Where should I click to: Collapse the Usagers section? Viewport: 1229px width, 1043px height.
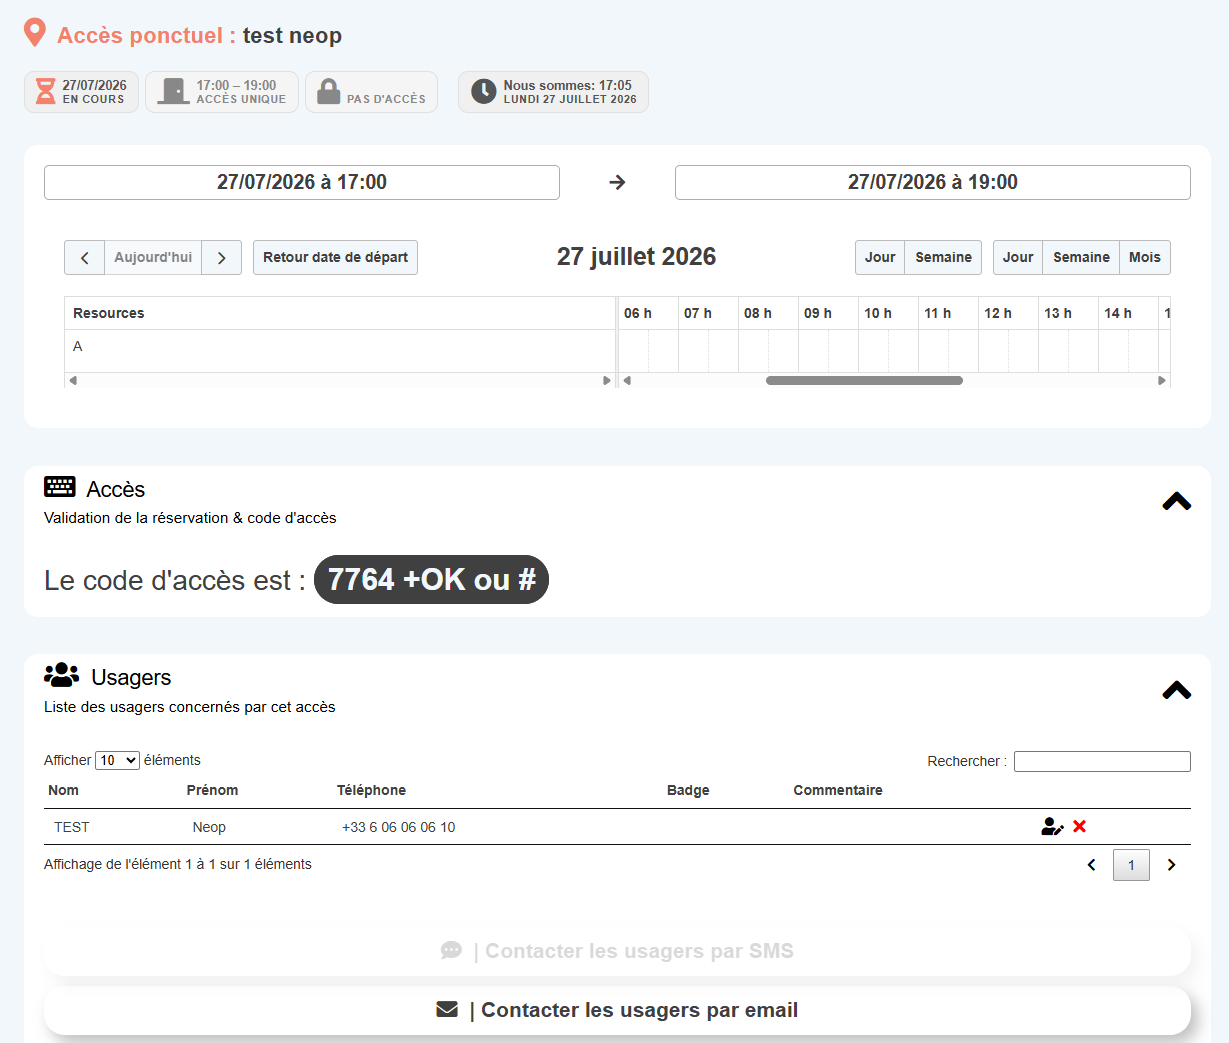(1177, 690)
